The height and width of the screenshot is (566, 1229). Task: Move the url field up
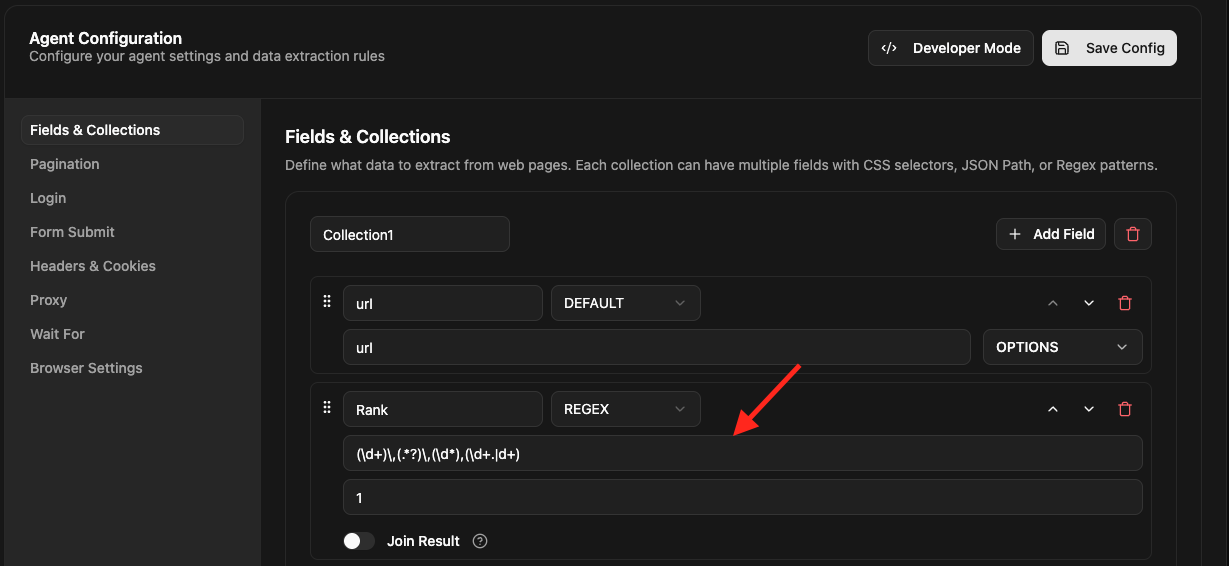[x=1052, y=303]
